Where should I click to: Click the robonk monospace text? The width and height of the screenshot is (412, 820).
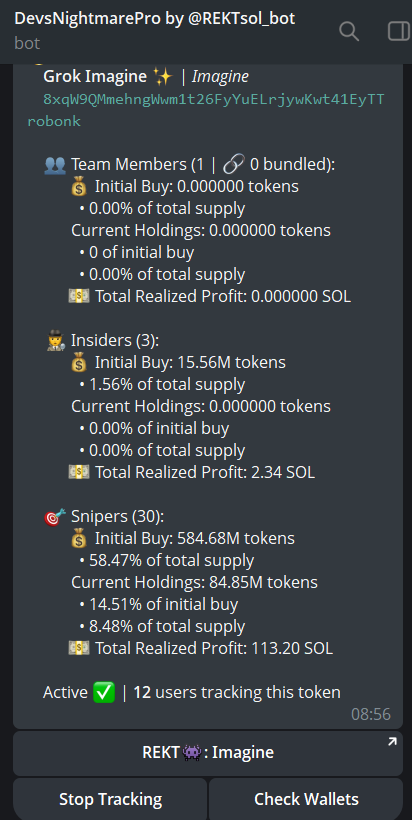pos(54,121)
